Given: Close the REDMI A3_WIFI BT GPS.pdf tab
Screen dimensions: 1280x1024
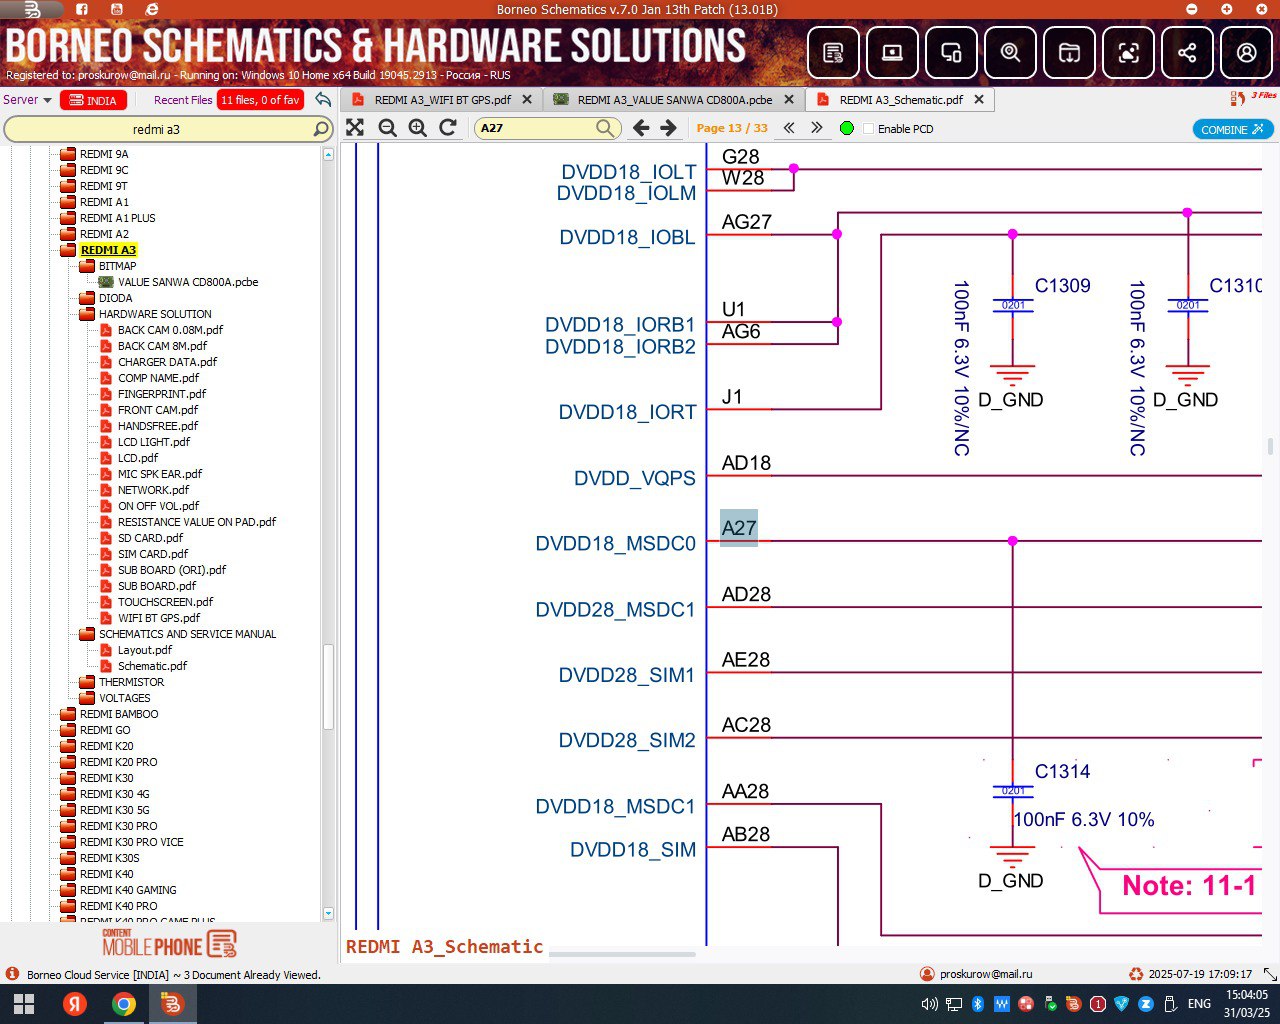Looking at the screenshot, I should (x=527, y=100).
